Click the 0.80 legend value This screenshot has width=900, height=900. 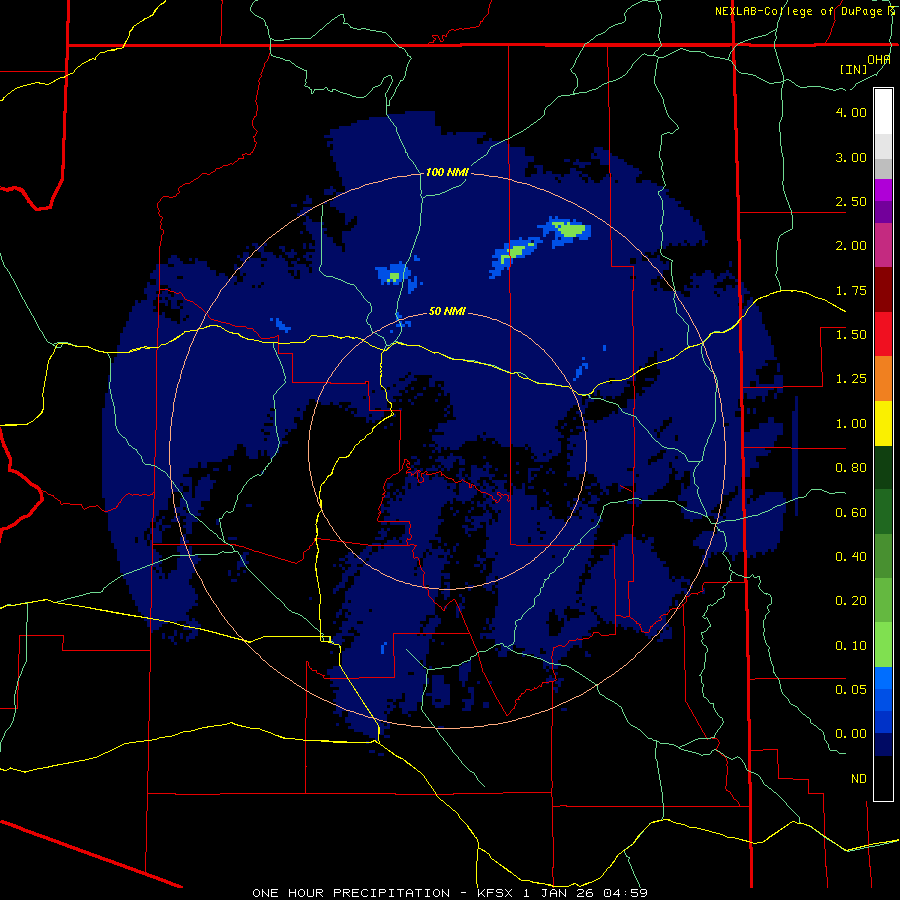[851, 468]
